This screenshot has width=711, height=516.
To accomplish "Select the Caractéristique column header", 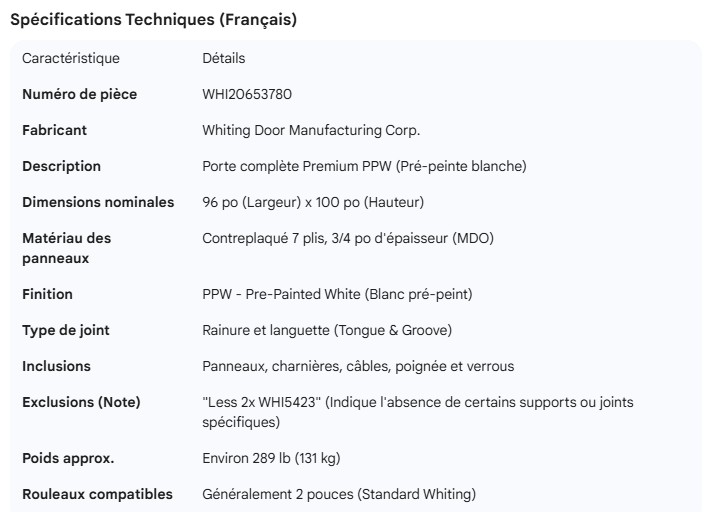I will click(x=71, y=58).
